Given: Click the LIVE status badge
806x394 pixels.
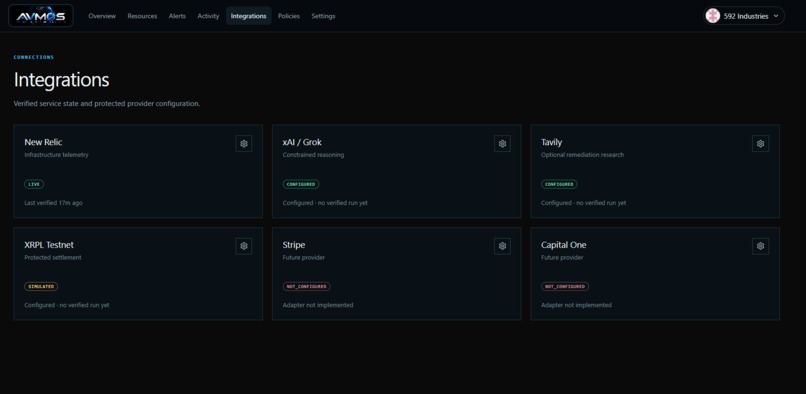Looking at the screenshot, I should pyautogui.click(x=34, y=184).
